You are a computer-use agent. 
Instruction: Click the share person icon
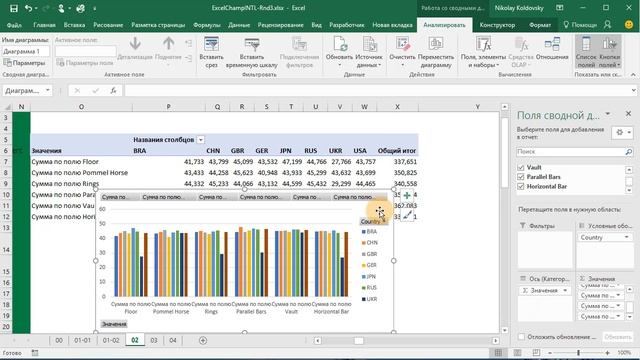608,25
